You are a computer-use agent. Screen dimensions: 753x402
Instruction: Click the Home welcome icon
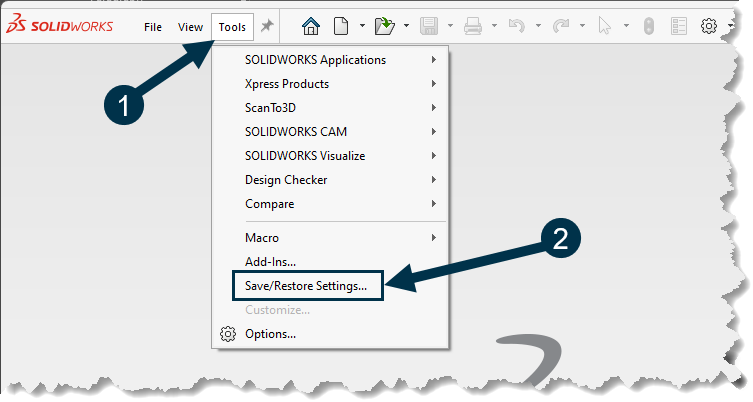pyautogui.click(x=311, y=26)
